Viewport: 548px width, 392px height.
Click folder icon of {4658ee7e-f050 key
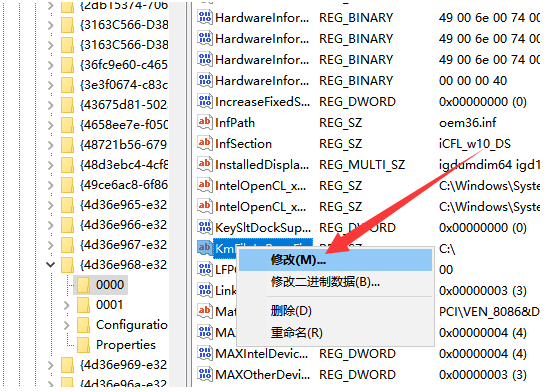click(67, 125)
